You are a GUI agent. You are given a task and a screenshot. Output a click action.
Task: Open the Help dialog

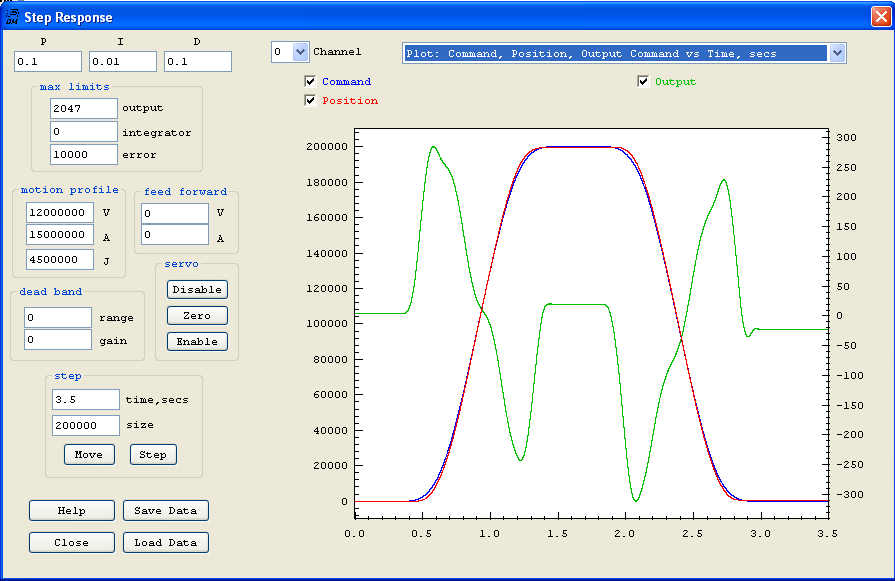pyautogui.click(x=71, y=510)
